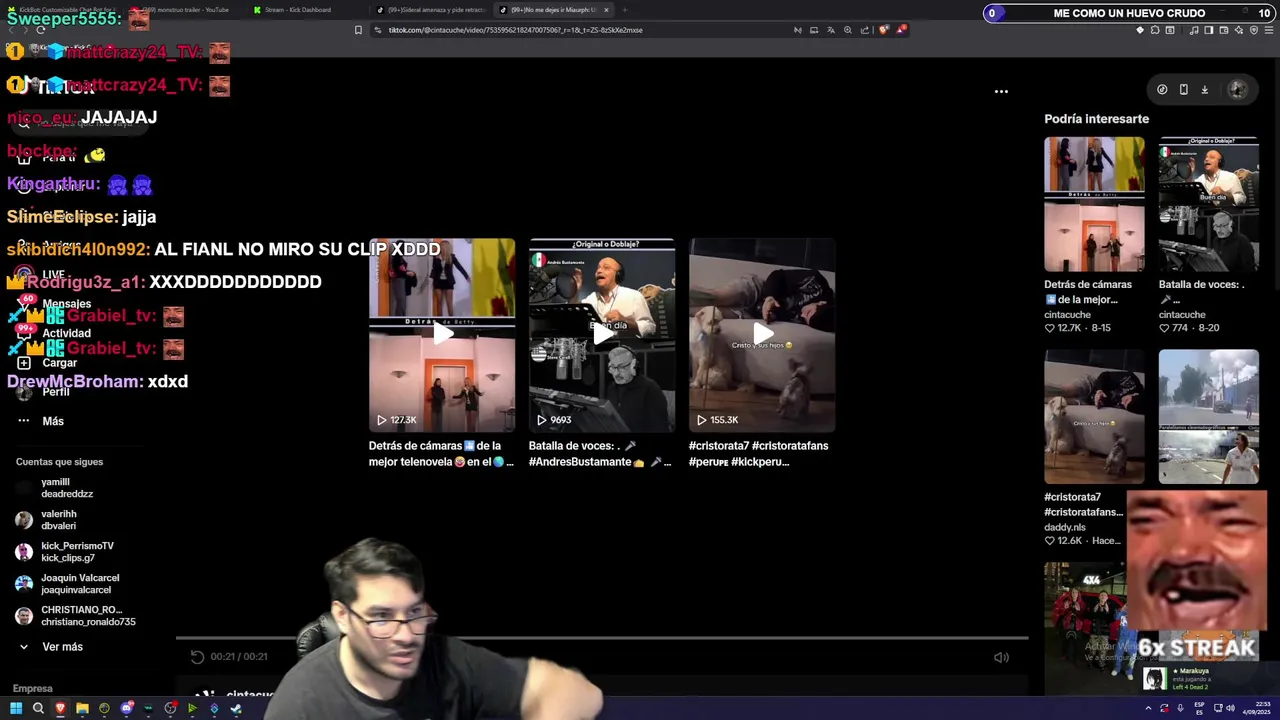Switch to the Stream - Kick Dashboard tab
1280x720 pixels.
point(297,10)
